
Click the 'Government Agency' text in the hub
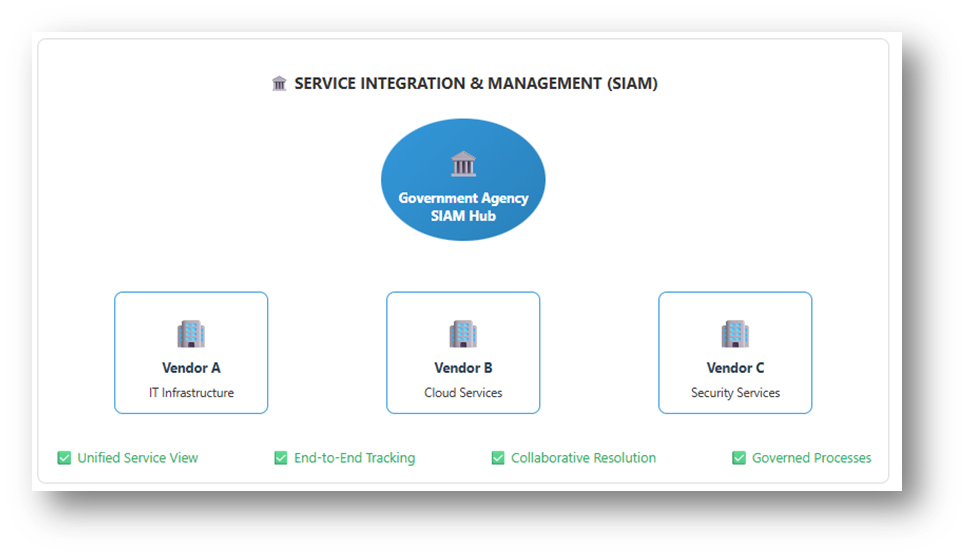point(463,198)
